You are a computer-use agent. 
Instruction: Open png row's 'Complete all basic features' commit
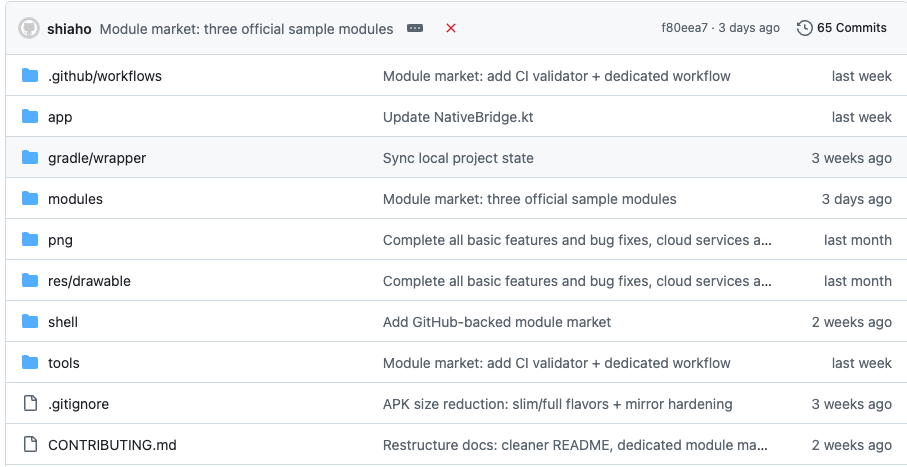(x=577, y=240)
